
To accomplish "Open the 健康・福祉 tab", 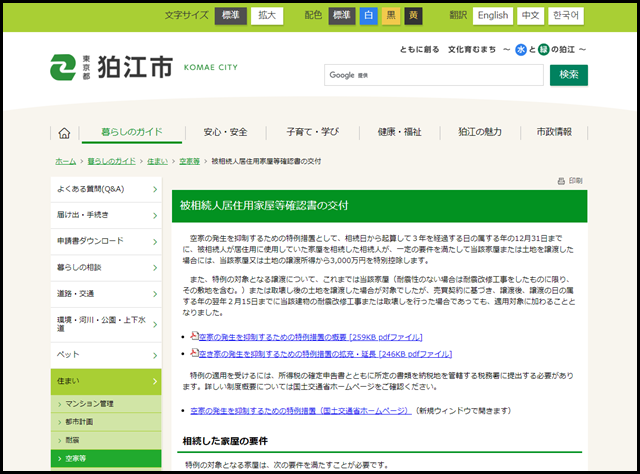I will [399, 132].
